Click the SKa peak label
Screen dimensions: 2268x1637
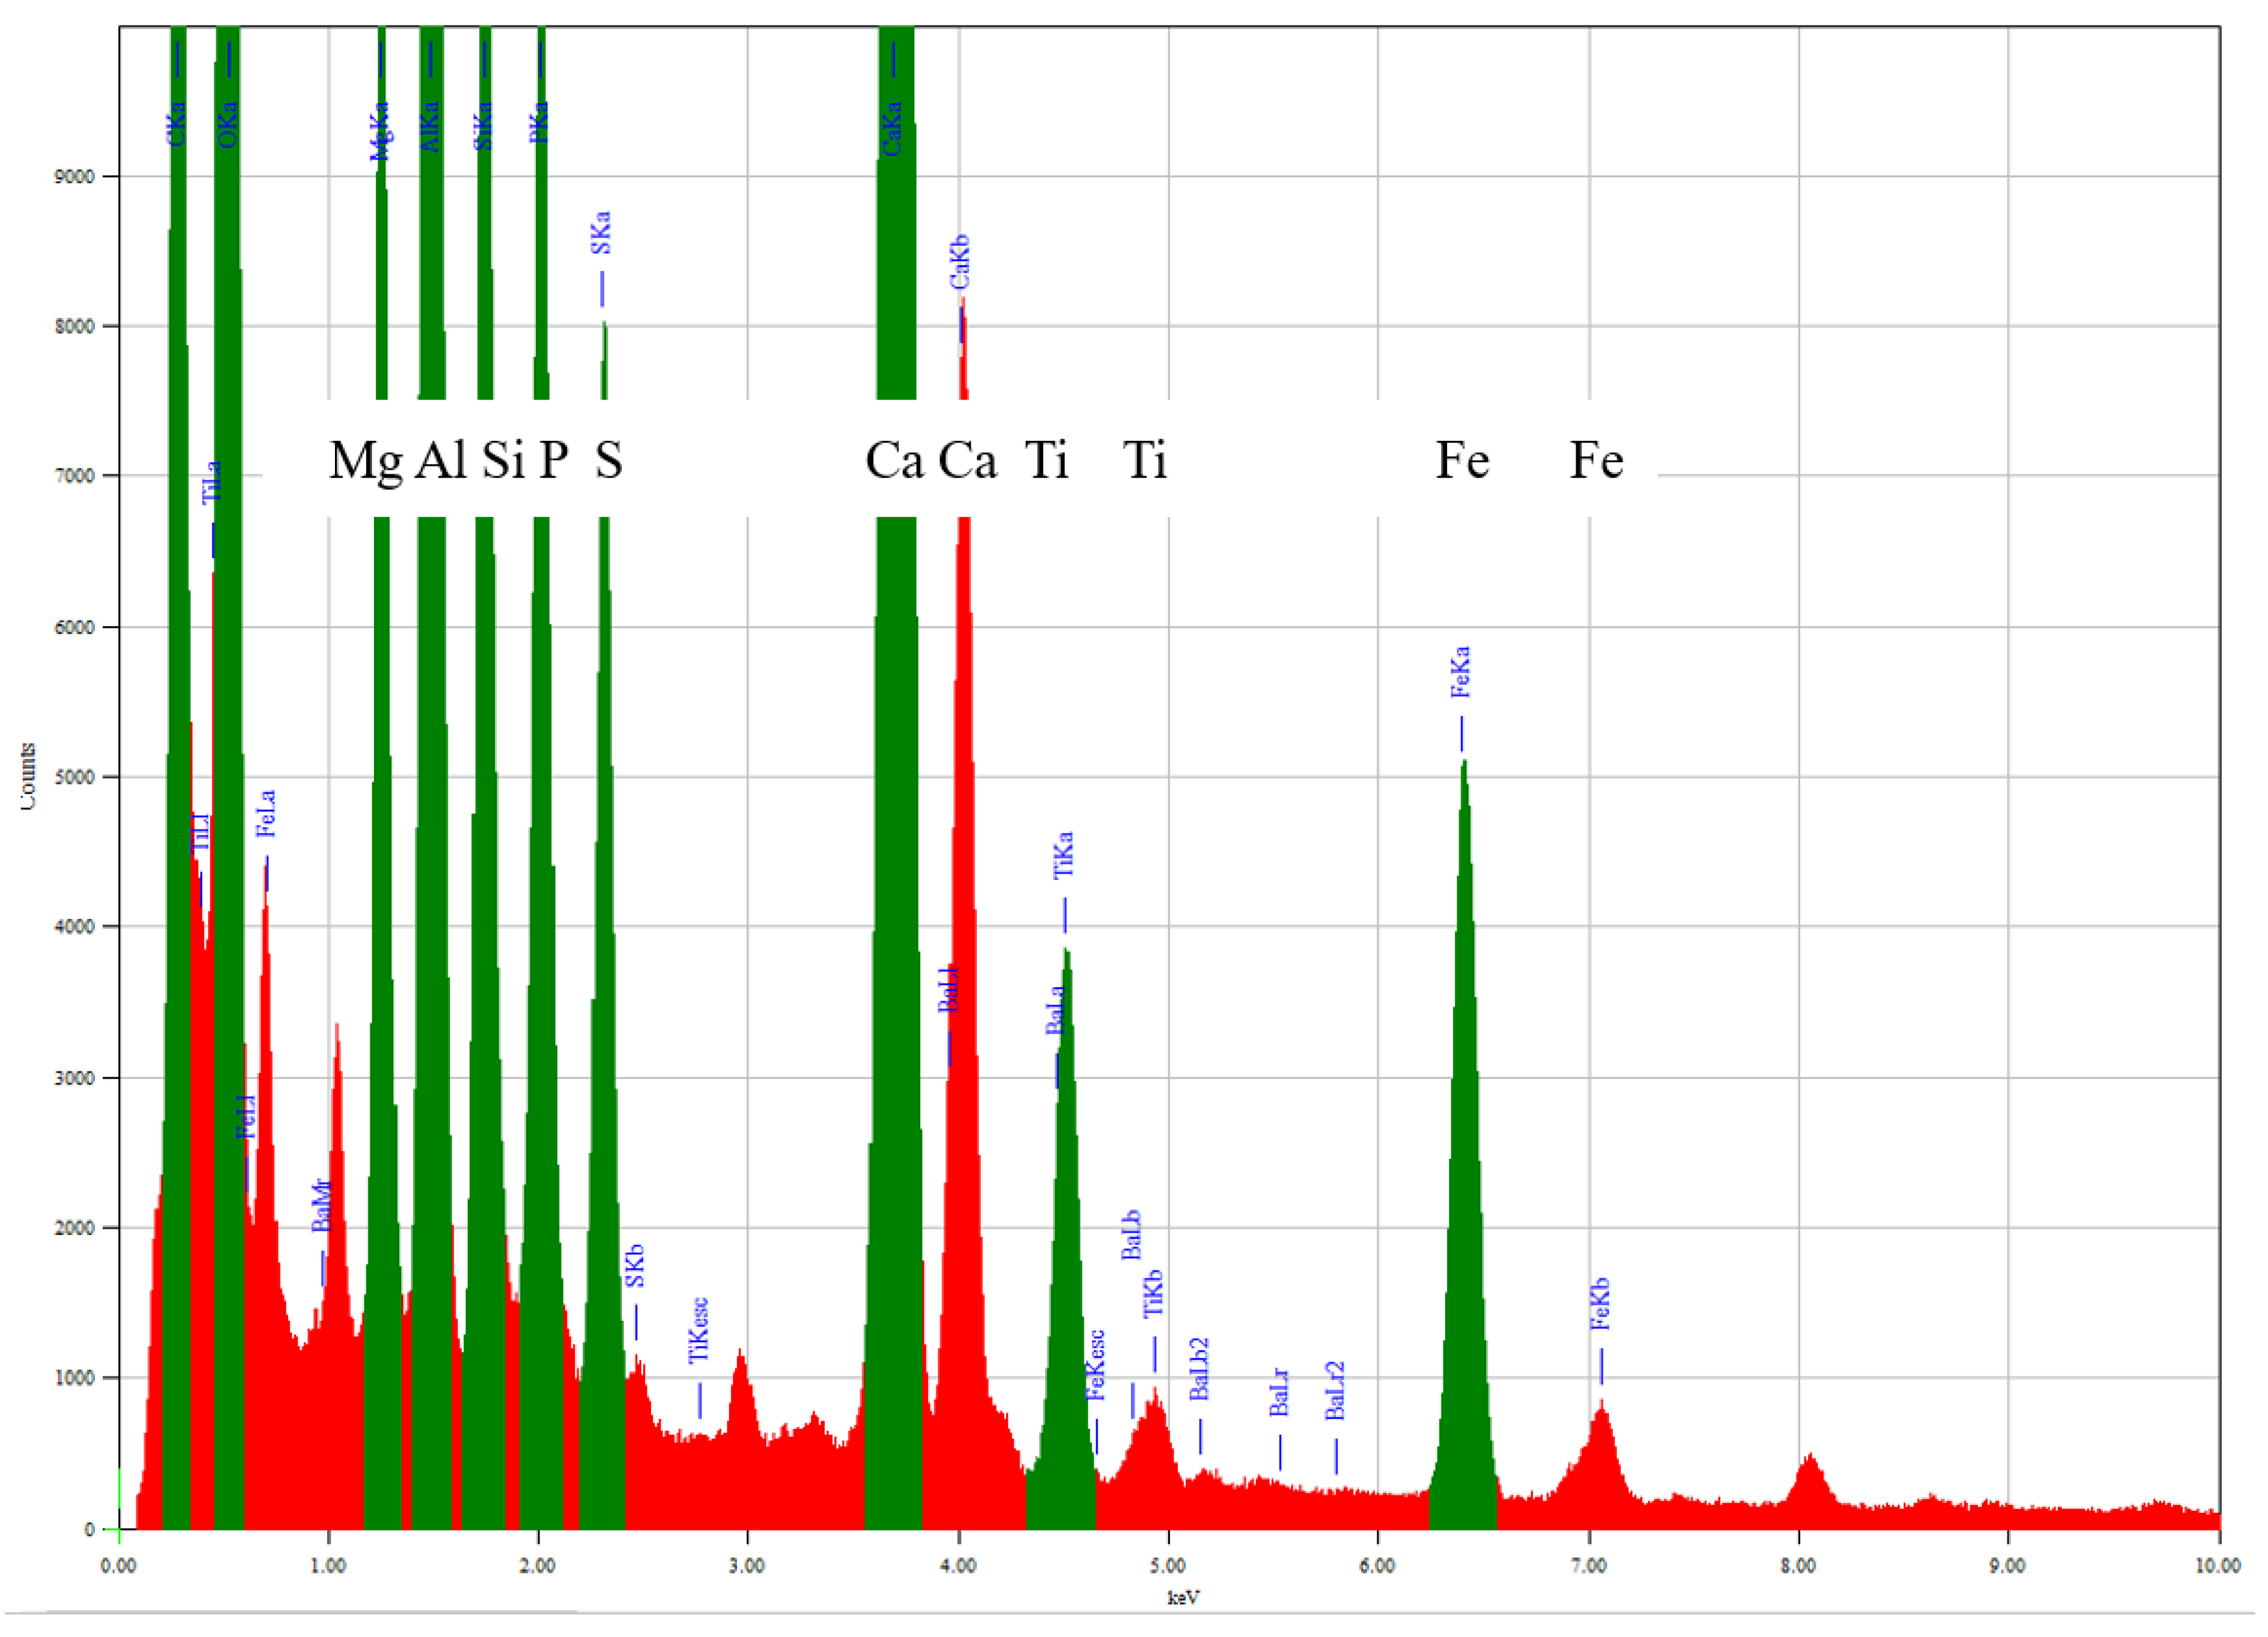tap(600, 233)
